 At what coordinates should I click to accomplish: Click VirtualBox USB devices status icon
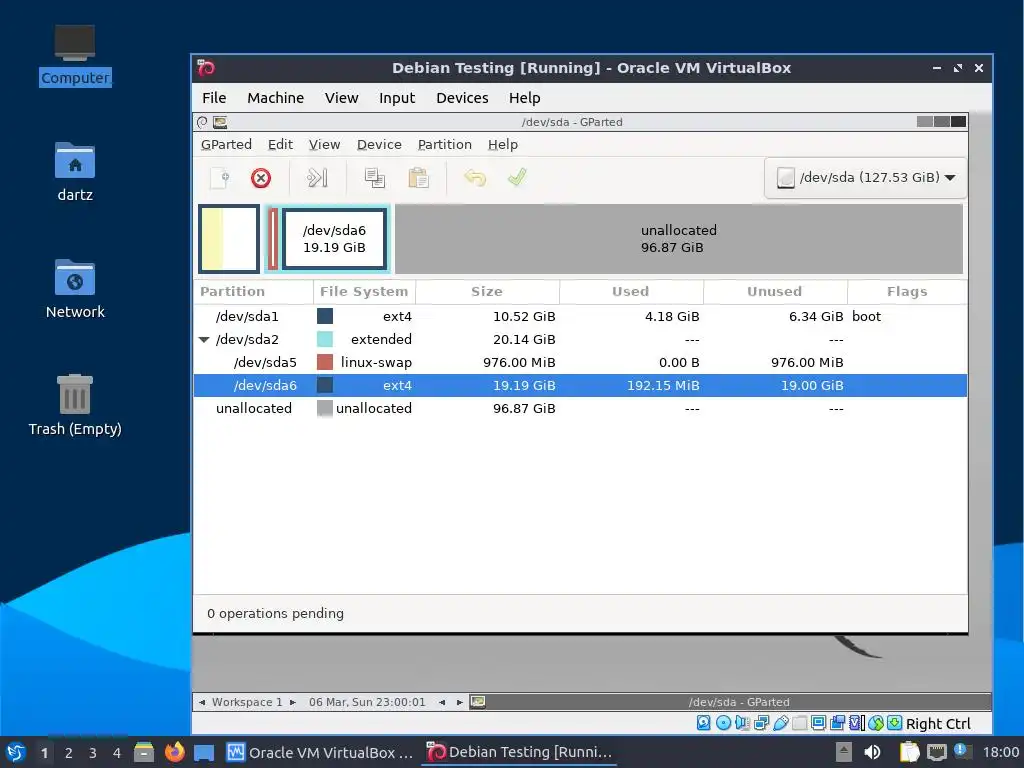780,723
